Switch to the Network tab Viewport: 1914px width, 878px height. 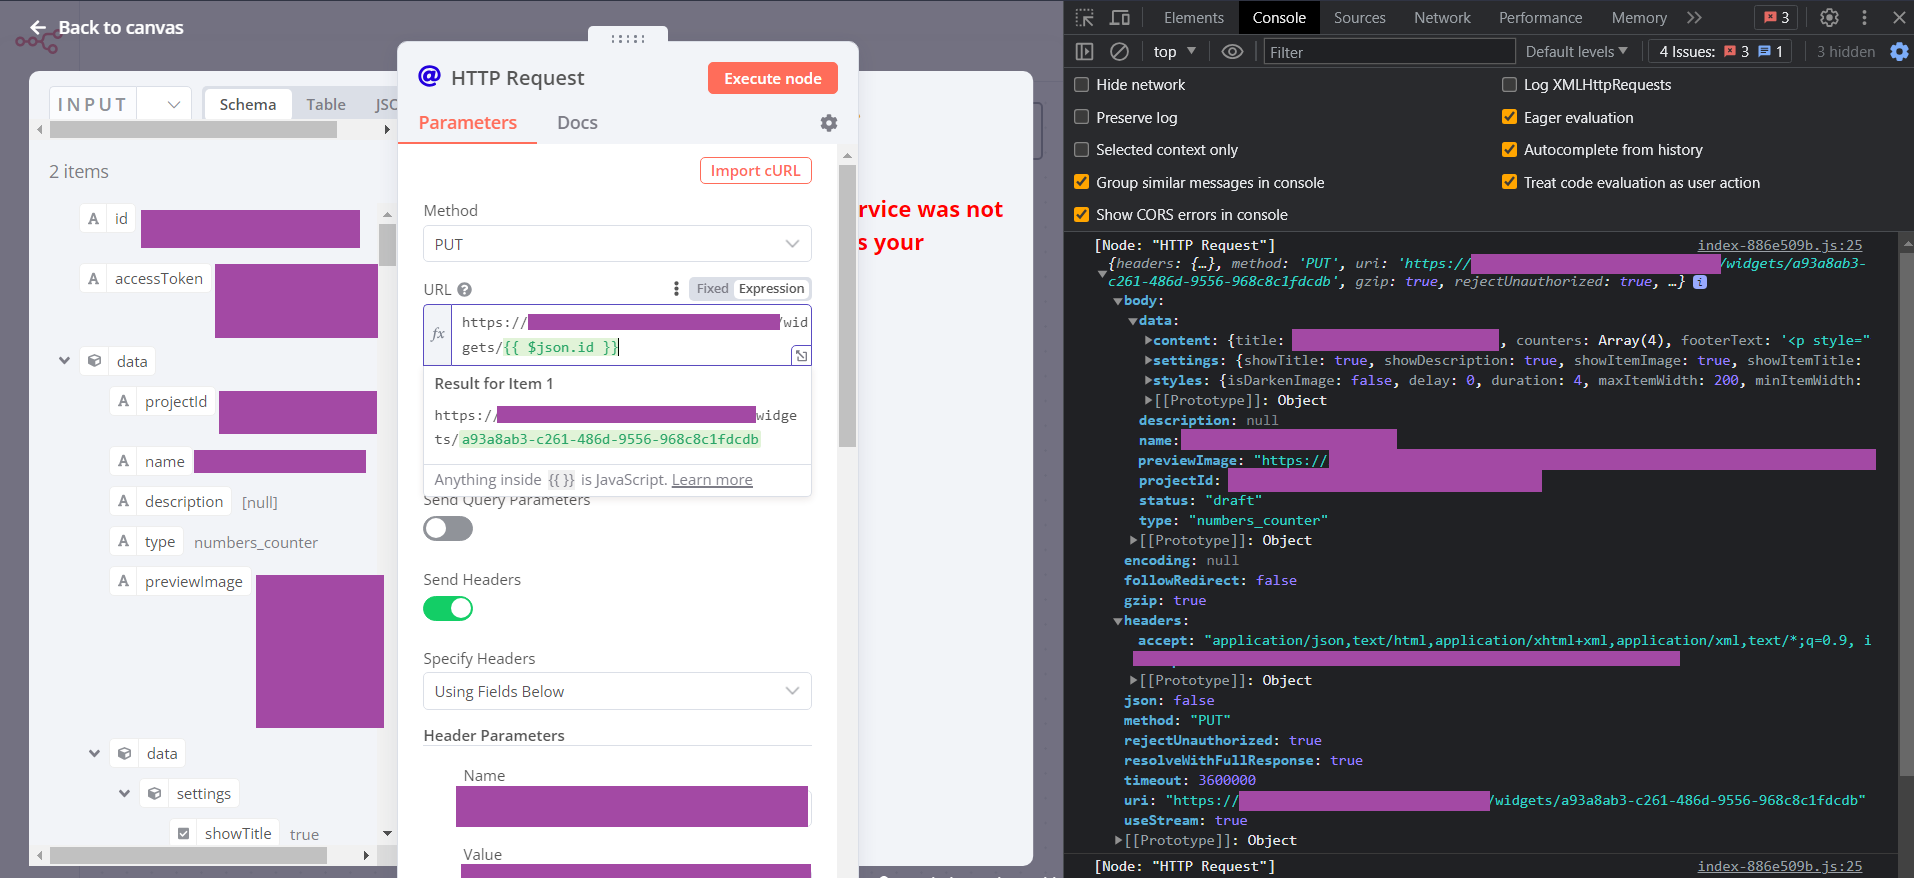click(x=1441, y=18)
